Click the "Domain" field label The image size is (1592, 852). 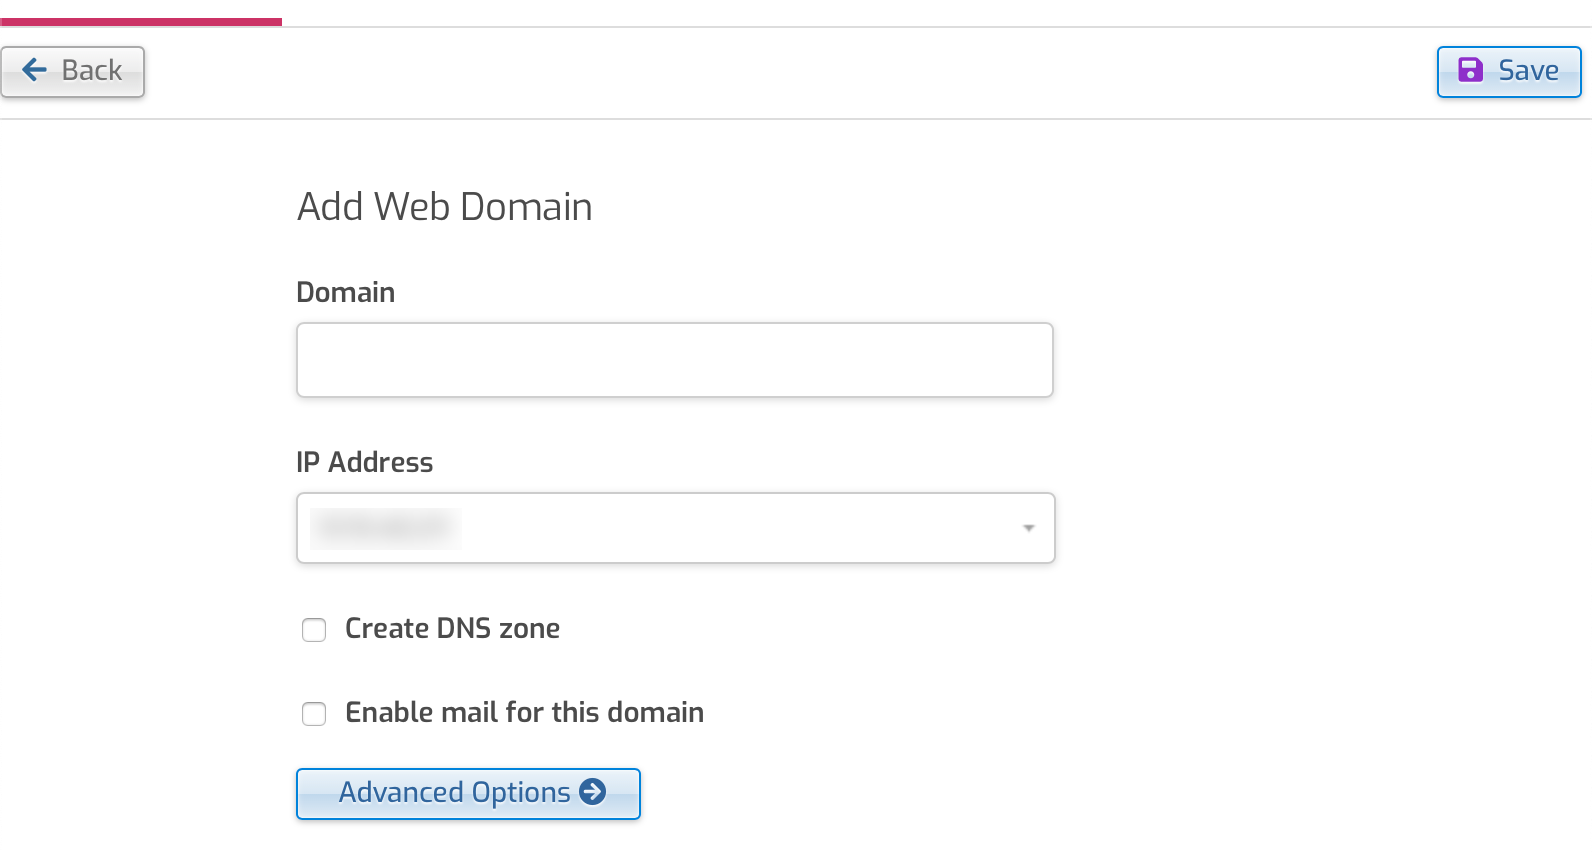(x=346, y=292)
